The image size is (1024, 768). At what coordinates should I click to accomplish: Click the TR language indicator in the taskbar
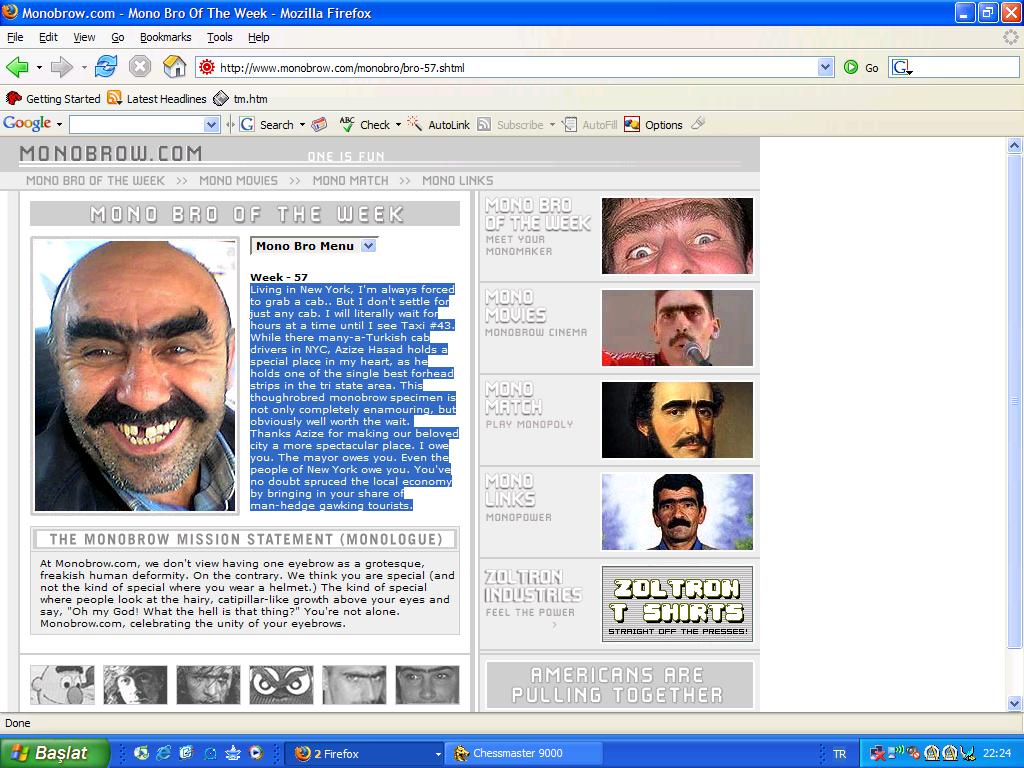[x=839, y=754]
